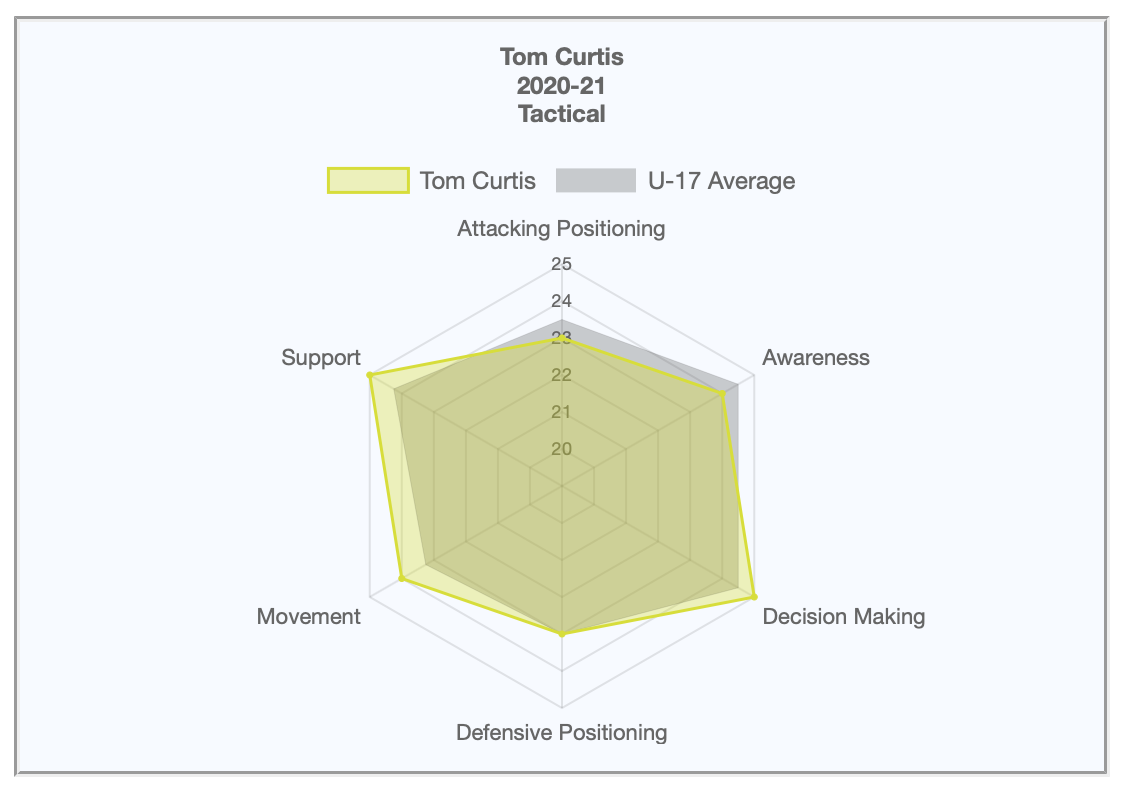
Task: Click the Tom Curtis legend label
Action: tap(477, 181)
